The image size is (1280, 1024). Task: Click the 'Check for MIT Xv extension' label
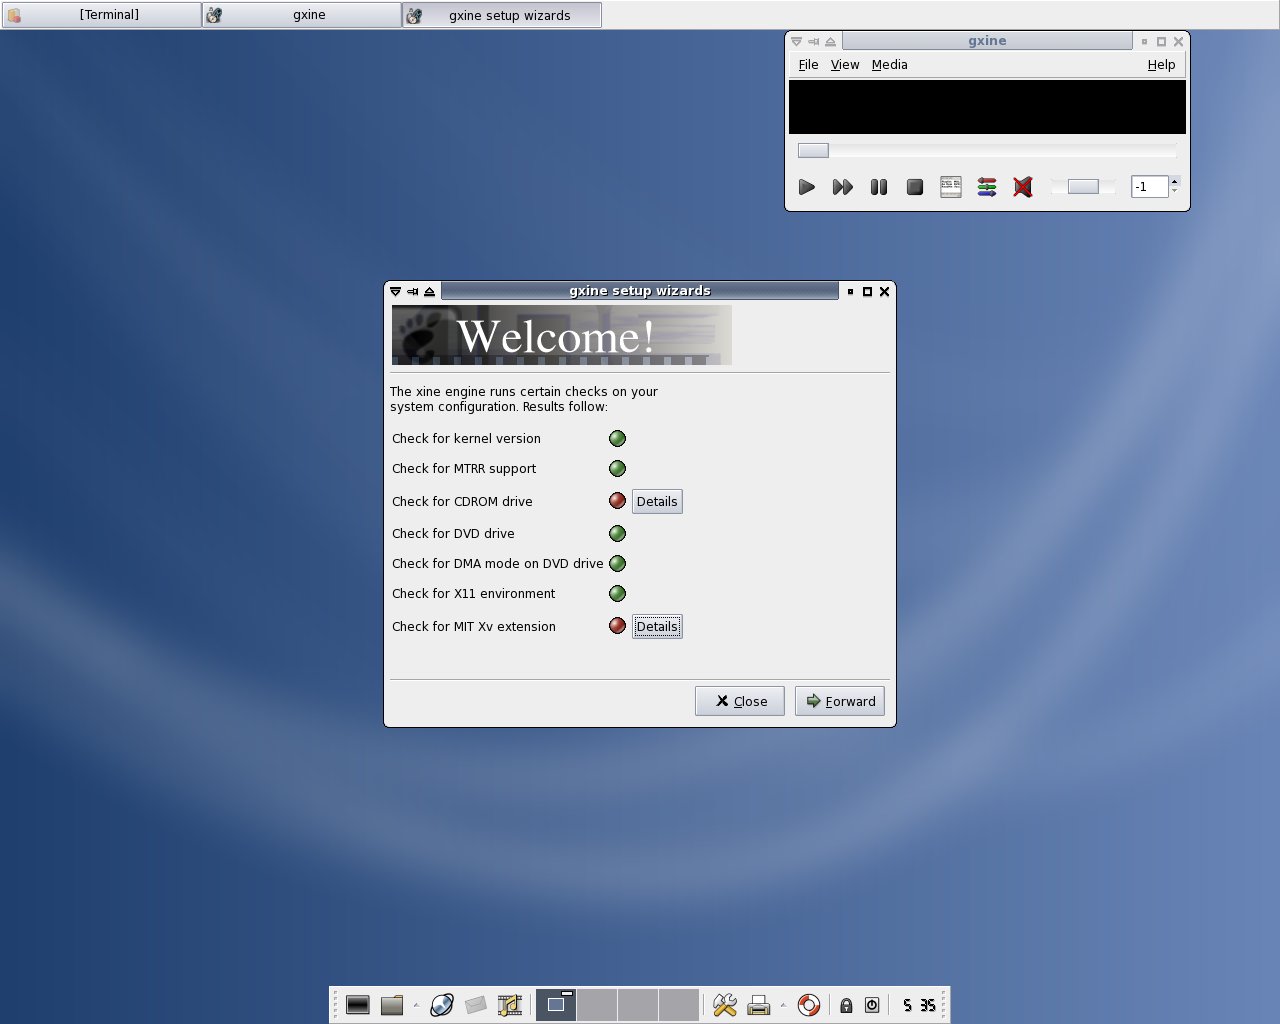(x=474, y=627)
